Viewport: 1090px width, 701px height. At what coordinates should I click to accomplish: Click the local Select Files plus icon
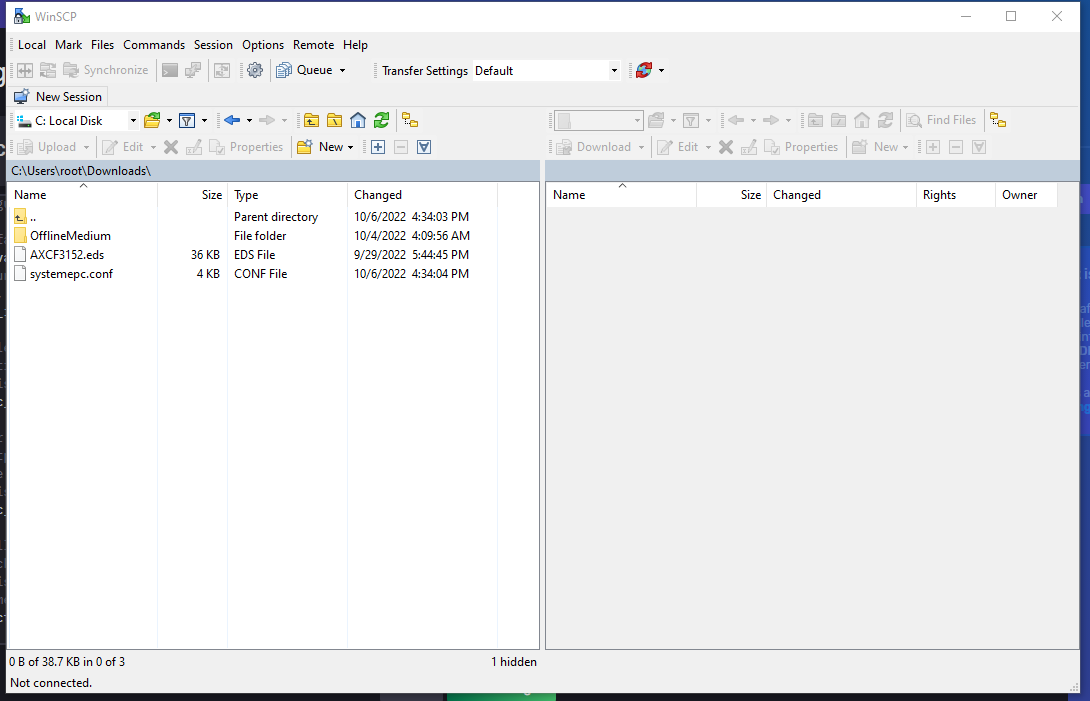pyautogui.click(x=378, y=147)
